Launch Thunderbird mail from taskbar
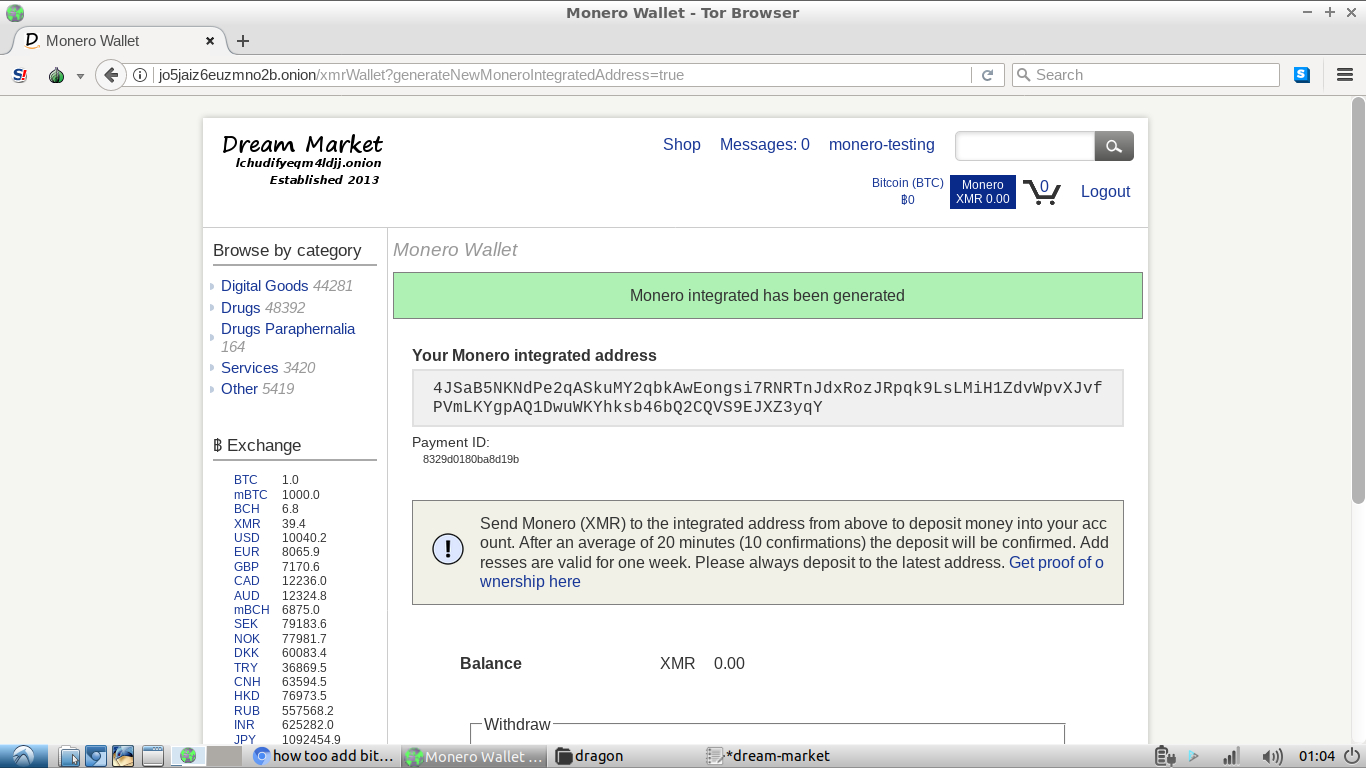 tap(123, 756)
